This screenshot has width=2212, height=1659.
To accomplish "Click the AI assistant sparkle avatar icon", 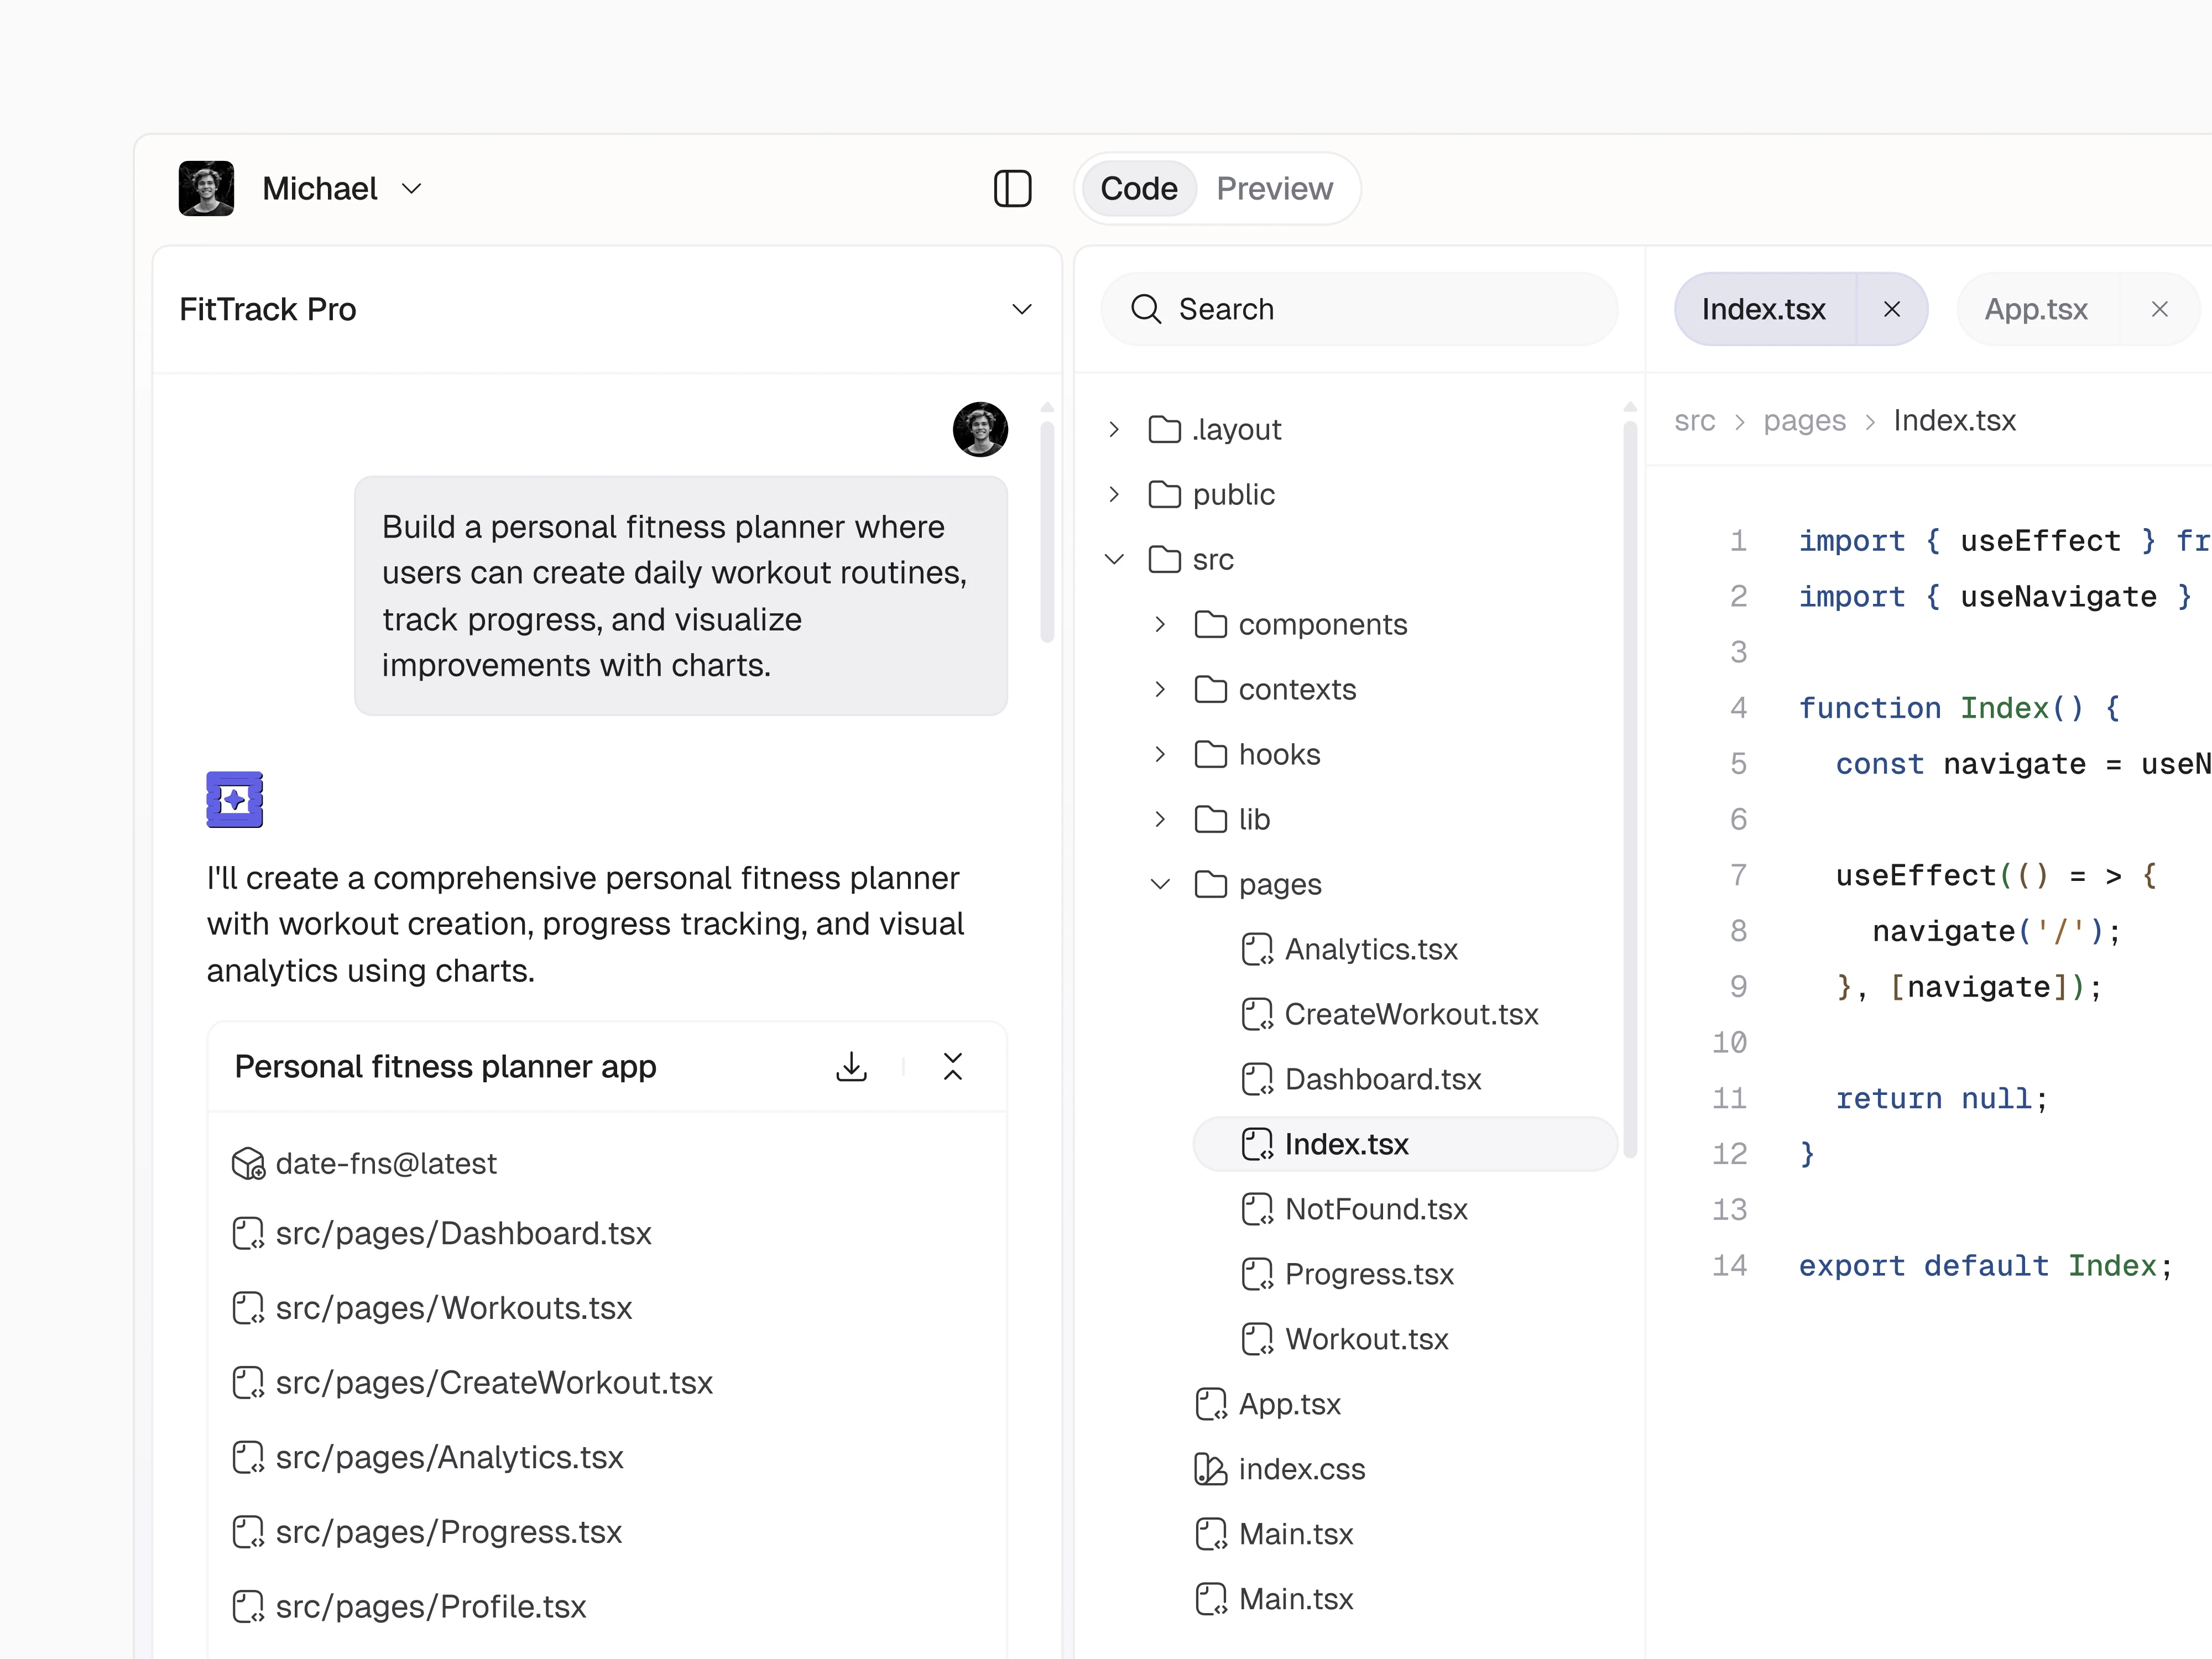I will click(235, 799).
